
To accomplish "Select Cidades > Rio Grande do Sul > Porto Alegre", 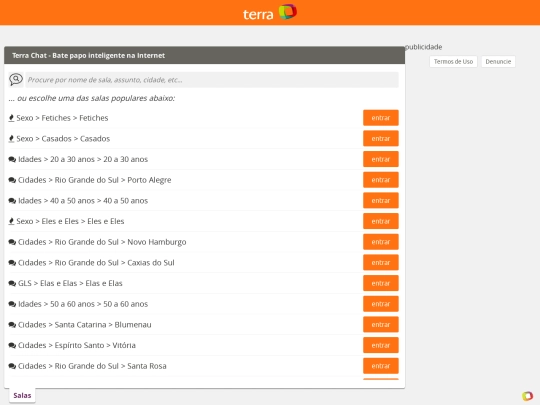I will (x=95, y=180).
